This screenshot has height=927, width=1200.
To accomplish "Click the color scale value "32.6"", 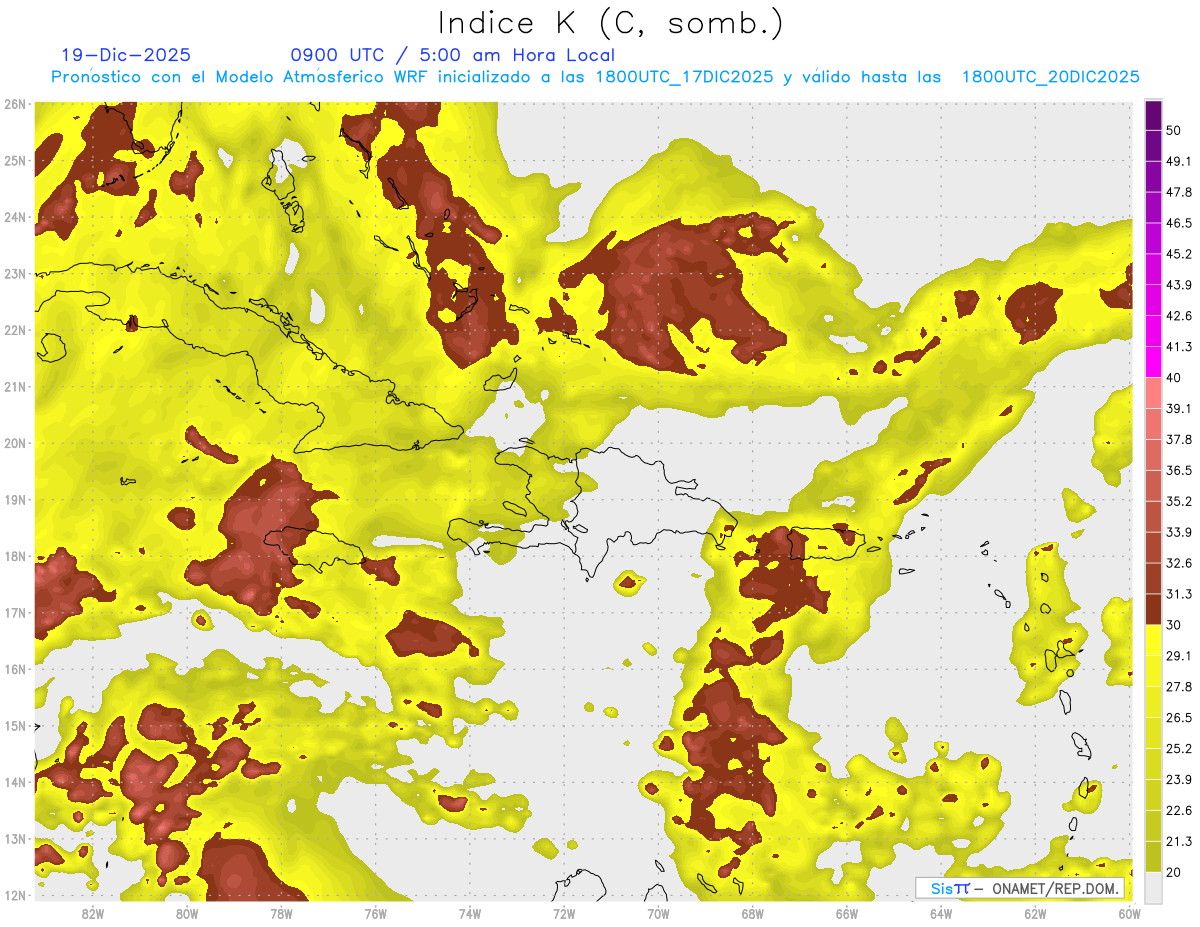I will (1179, 563).
